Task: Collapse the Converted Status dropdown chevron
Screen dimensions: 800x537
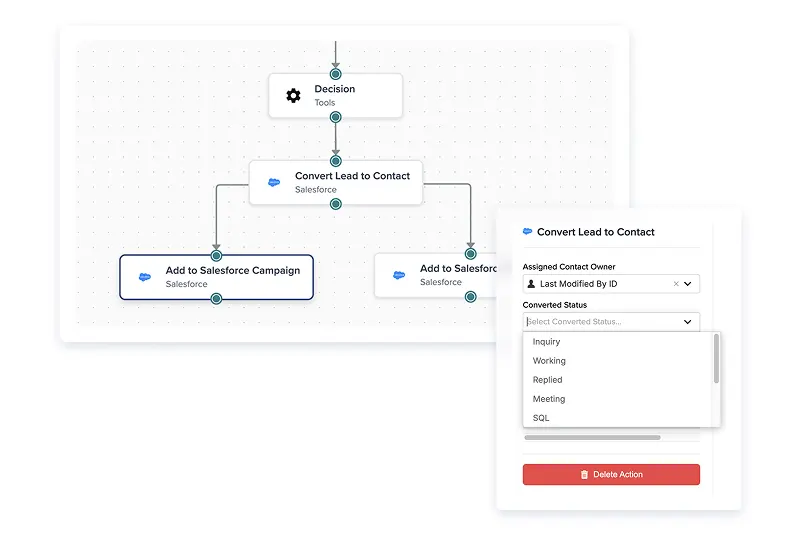Action: (688, 322)
